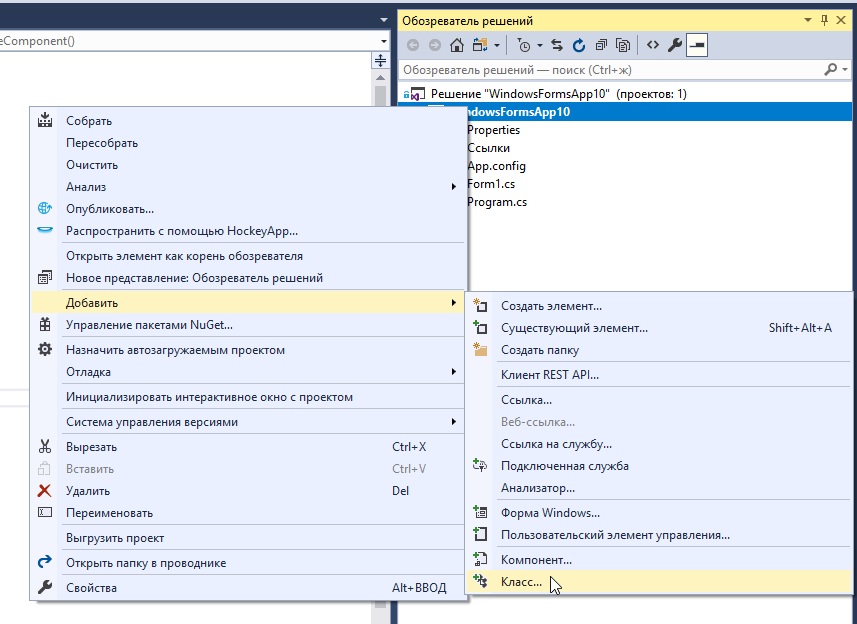Screen dimensions: 857x624
Task: Select the Класс... item in submenu
Action: coord(521,582)
